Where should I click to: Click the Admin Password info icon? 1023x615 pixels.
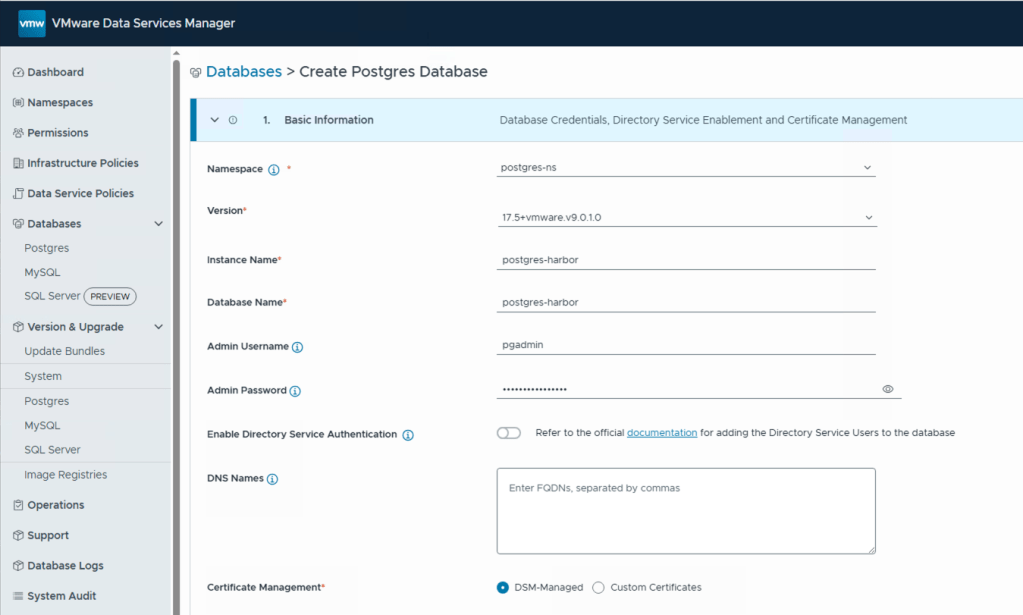point(295,391)
